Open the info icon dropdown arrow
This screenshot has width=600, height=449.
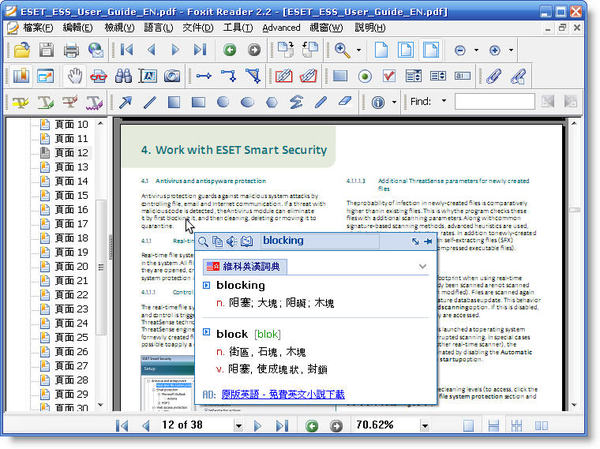[x=394, y=102]
